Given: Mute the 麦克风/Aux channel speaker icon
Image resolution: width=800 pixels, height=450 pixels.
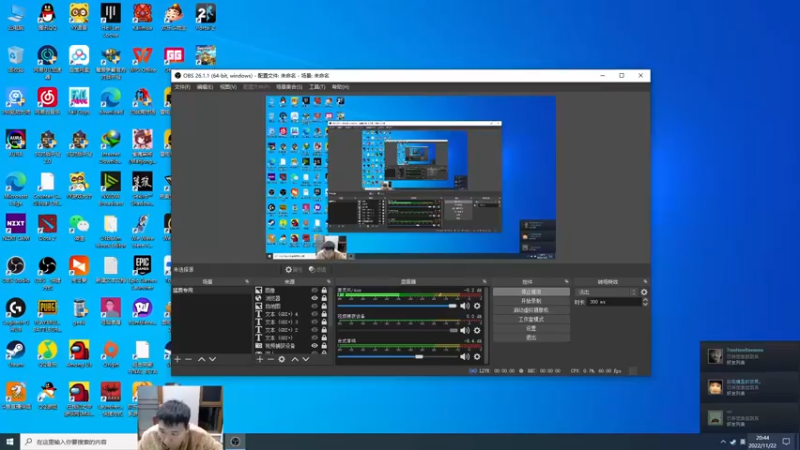Looking at the screenshot, I should tap(465, 306).
